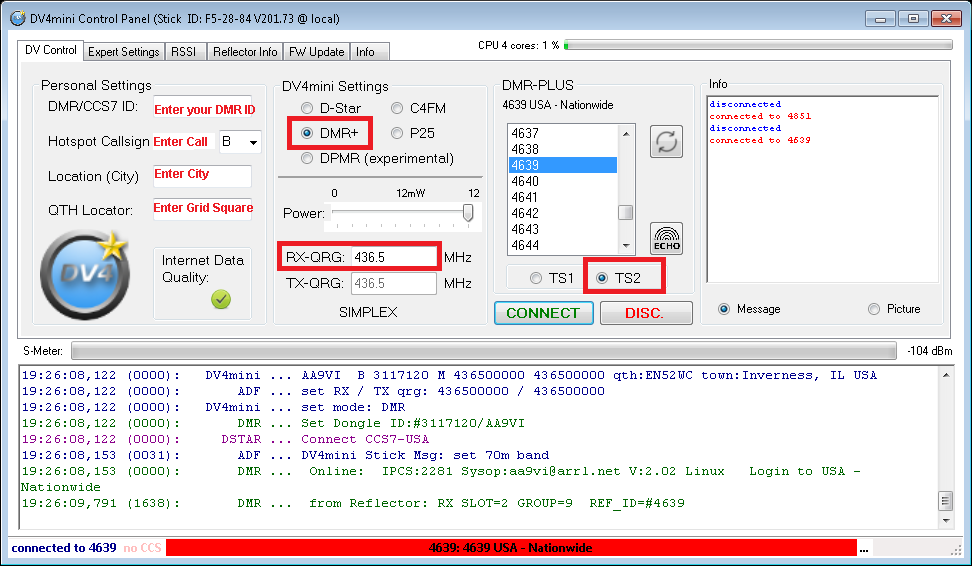This screenshot has width=972, height=566.
Task: Select reflector 4643 in the list
Action: pyautogui.click(x=563, y=229)
